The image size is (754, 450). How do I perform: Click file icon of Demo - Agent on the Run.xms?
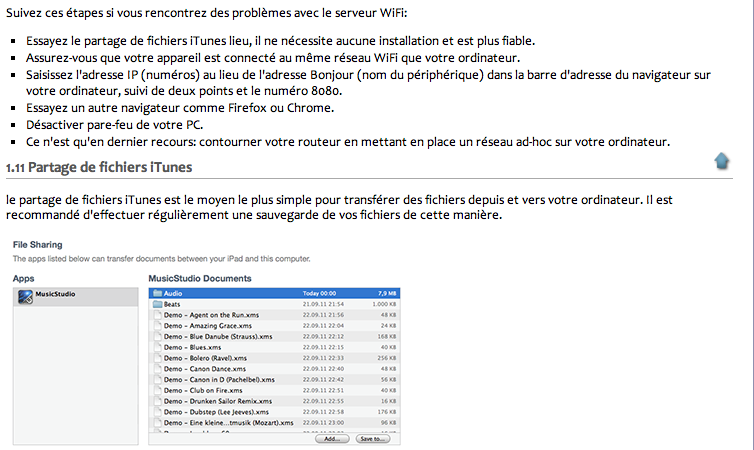(x=157, y=315)
